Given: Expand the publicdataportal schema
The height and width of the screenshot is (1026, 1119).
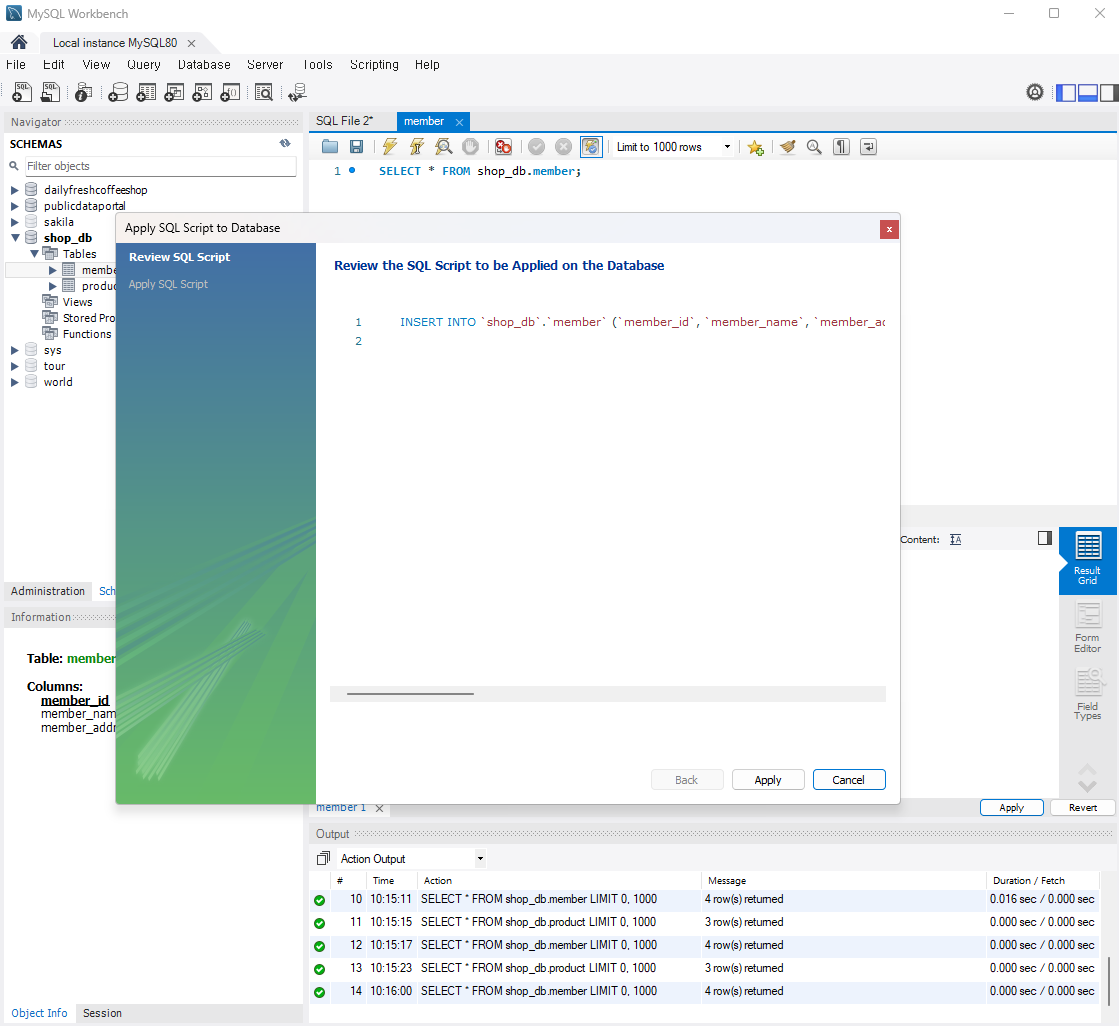Looking at the screenshot, I should [14, 205].
